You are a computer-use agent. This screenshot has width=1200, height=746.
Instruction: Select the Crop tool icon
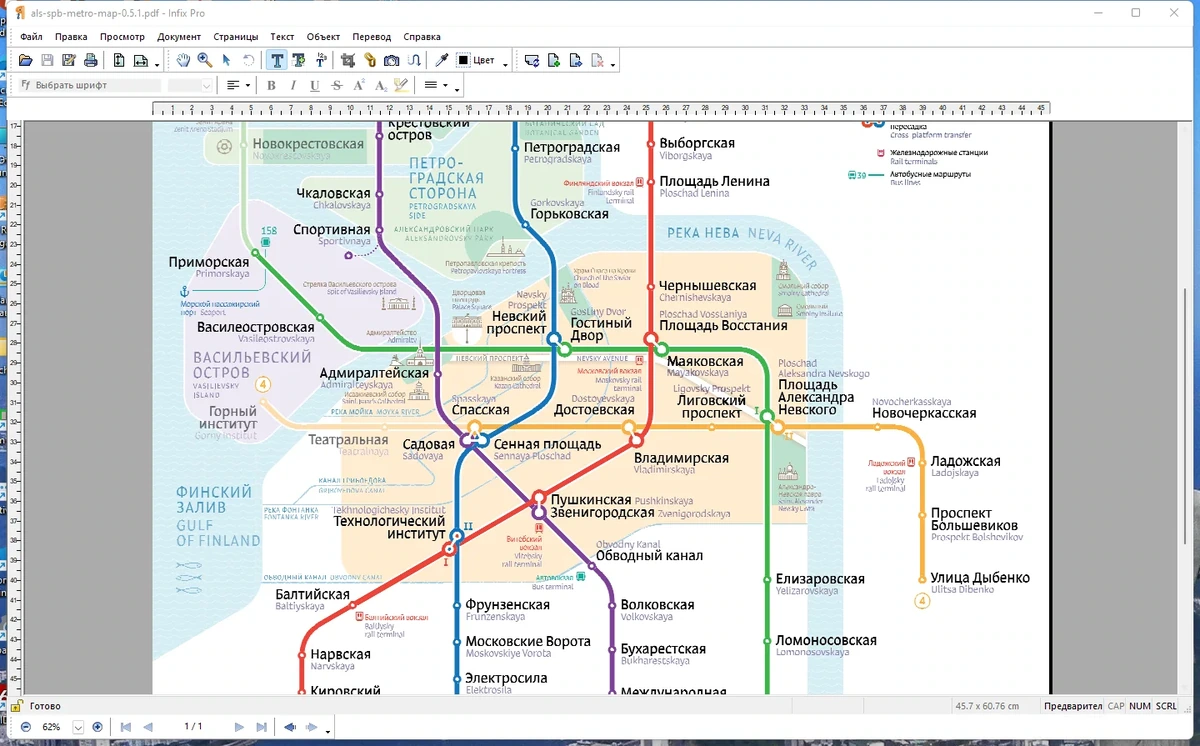point(348,61)
